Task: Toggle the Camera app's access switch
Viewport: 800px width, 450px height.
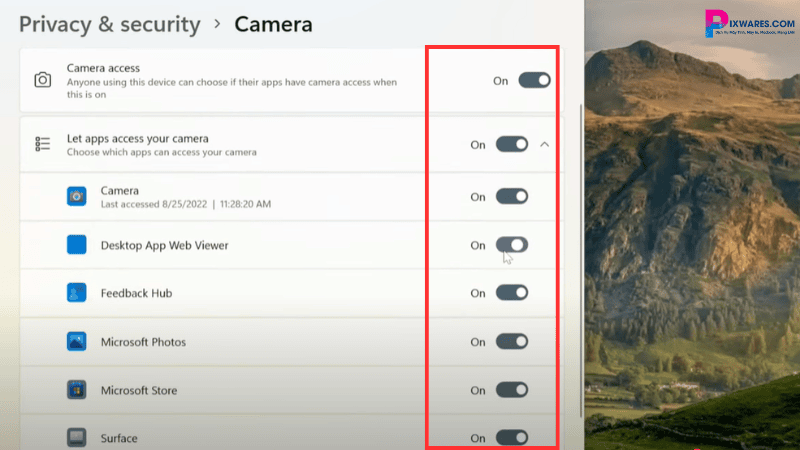Action: [512, 197]
